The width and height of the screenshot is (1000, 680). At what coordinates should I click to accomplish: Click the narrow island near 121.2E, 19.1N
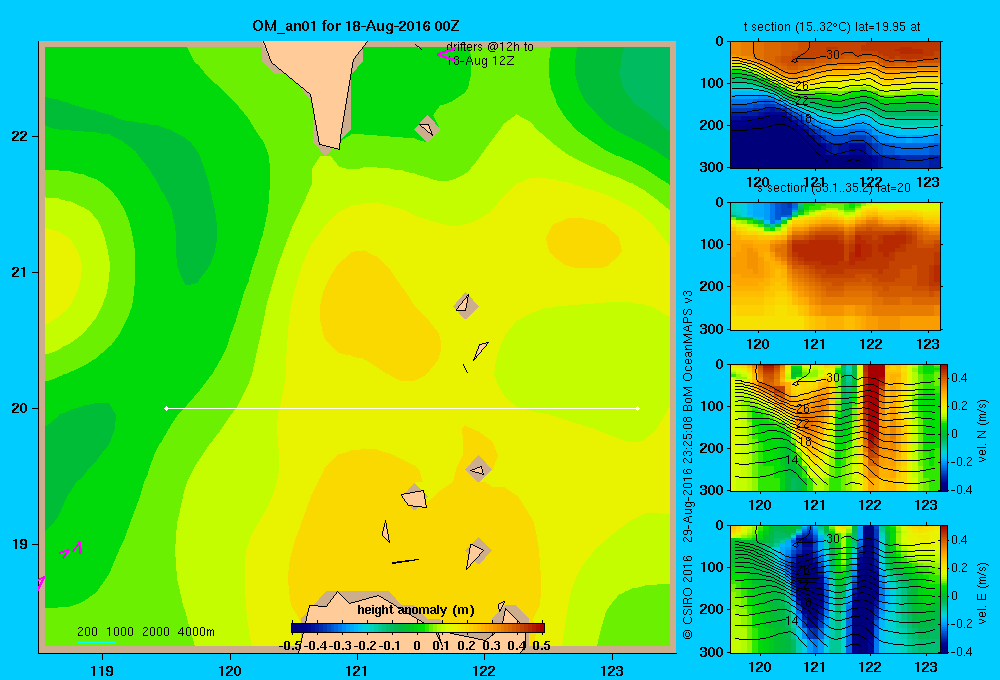point(386,531)
